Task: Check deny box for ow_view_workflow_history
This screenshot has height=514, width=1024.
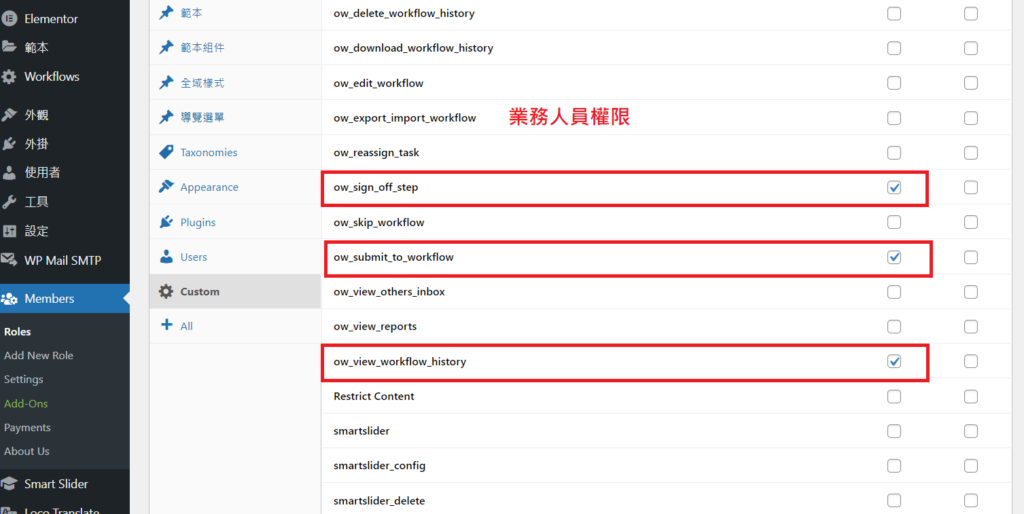Action: tap(970, 361)
